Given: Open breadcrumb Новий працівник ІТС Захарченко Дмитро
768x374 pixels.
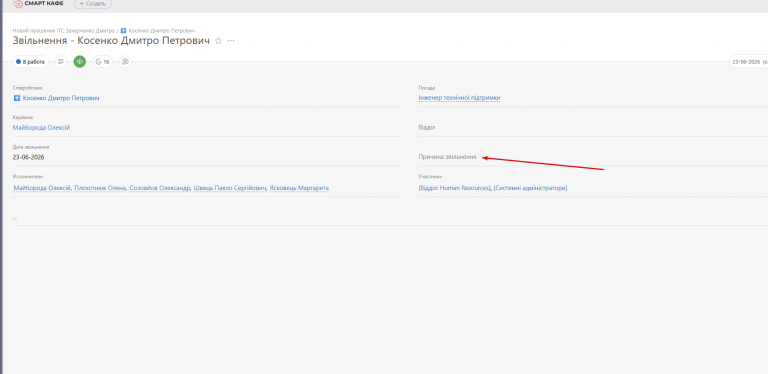Looking at the screenshot, I should 64,30.
